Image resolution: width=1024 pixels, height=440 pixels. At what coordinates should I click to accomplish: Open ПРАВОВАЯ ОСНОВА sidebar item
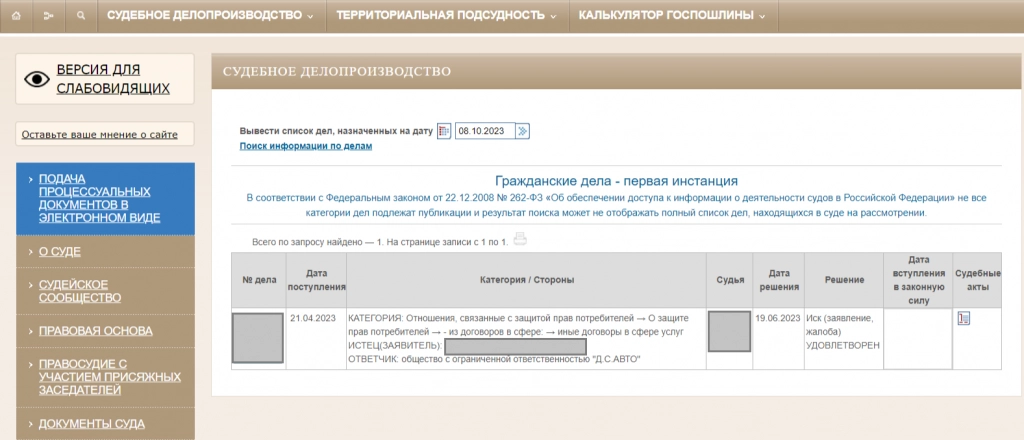(x=104, y=331)
